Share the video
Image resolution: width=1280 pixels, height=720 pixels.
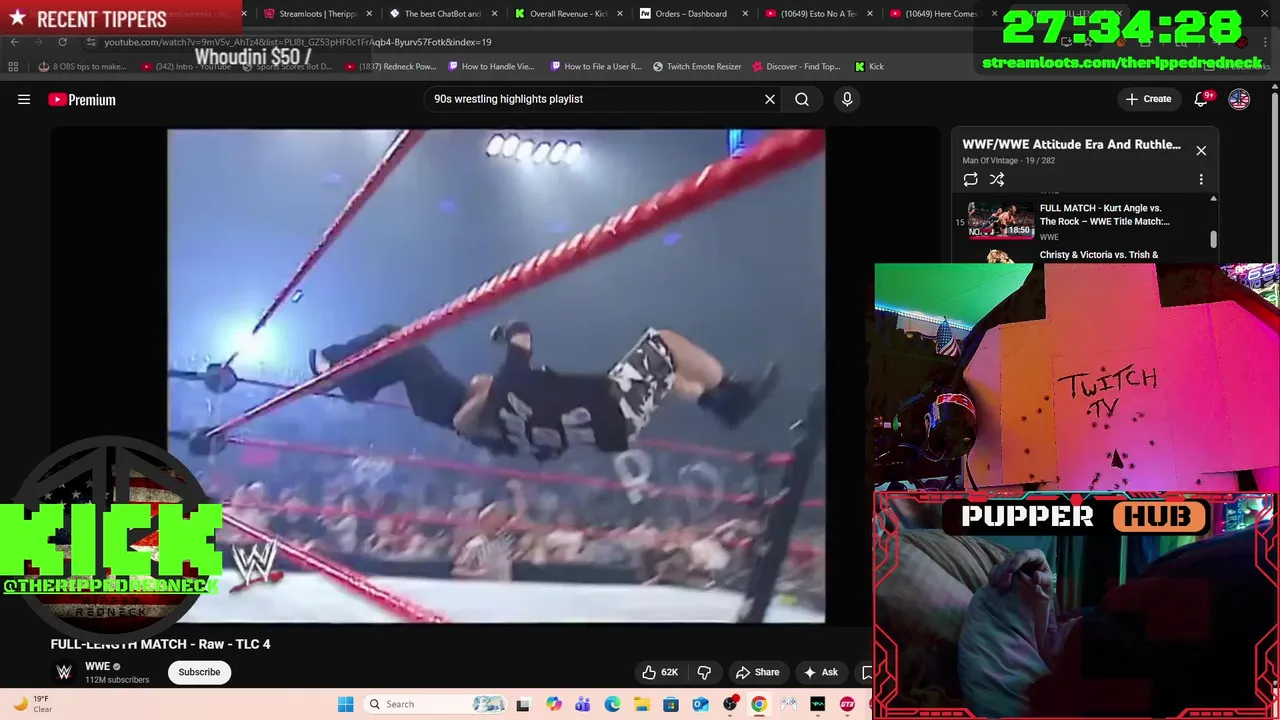(757, 672)
